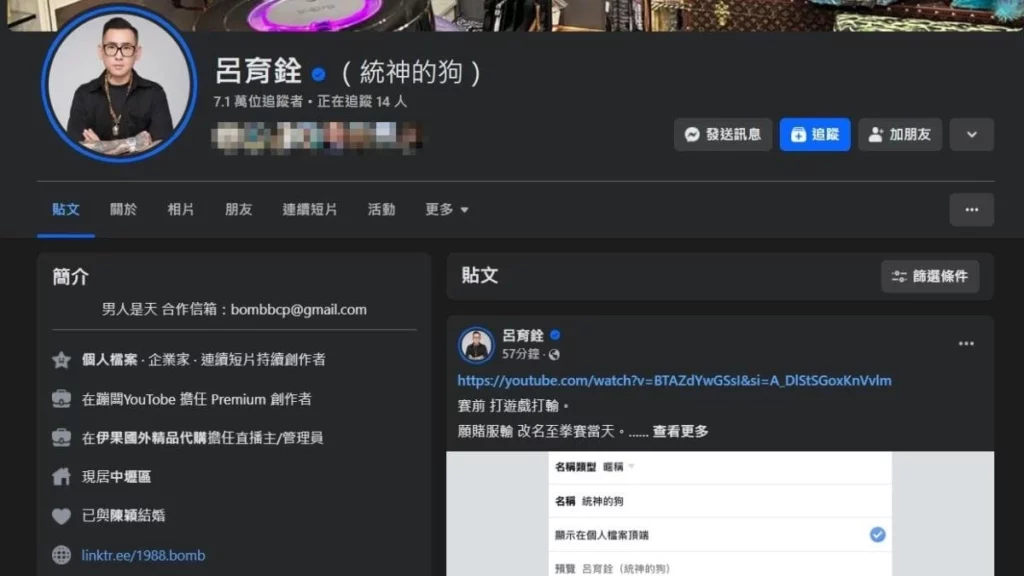
Task: Open the 名稱類型 暱稱 dropdown
Action: 619,467
